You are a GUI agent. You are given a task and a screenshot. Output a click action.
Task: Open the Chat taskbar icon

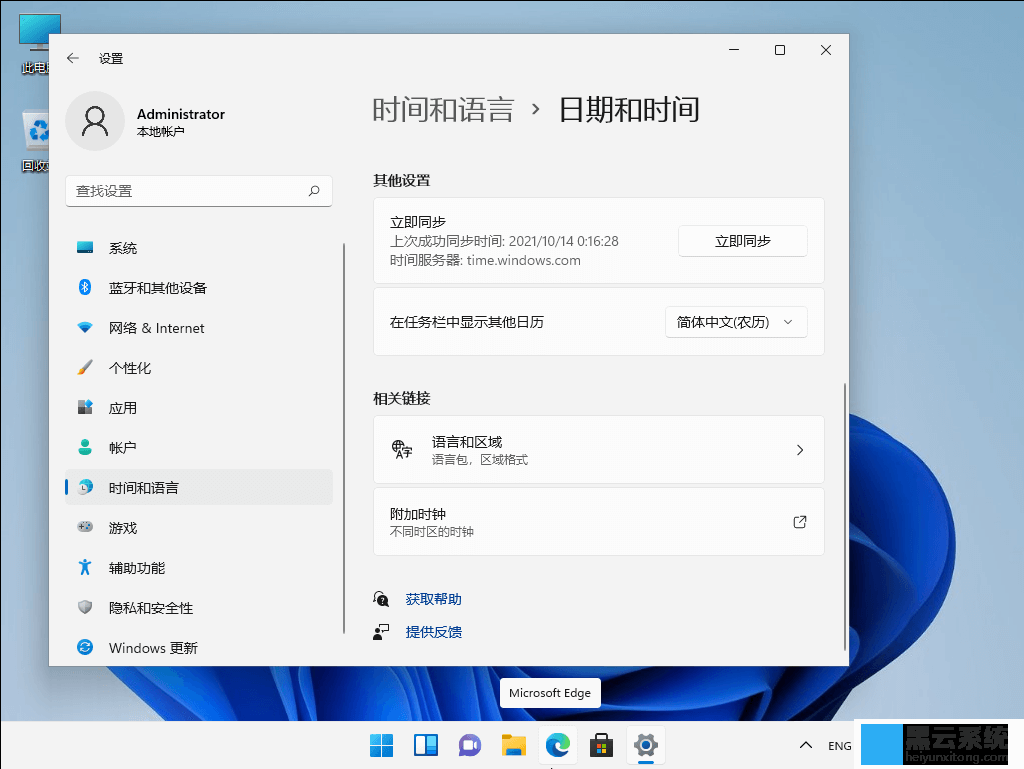[x=469, y=745]
